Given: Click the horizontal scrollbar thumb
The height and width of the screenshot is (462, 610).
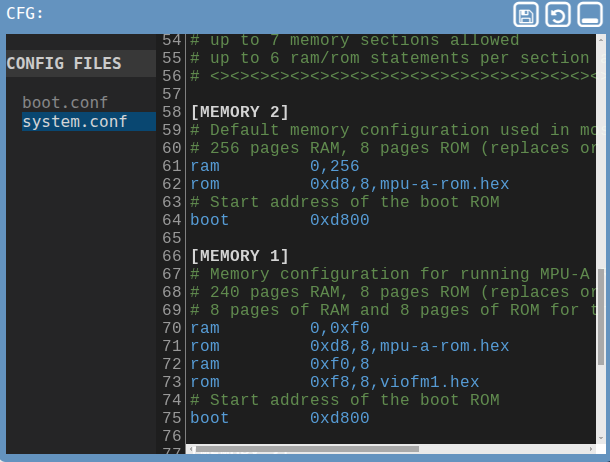Looking at the screenshot, I should [x=307, y=449].
